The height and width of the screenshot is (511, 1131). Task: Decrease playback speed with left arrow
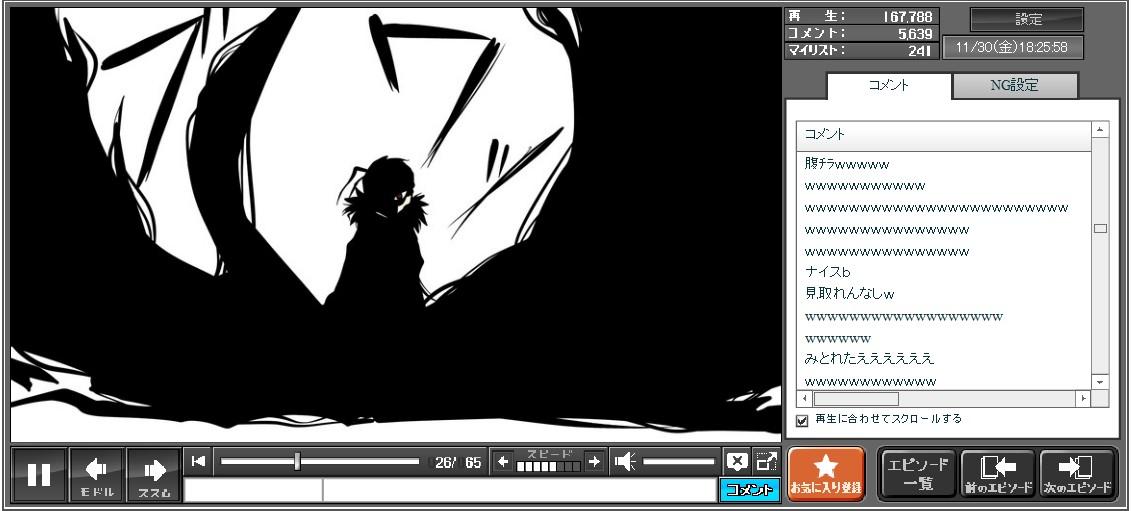[x=503, y=461]
